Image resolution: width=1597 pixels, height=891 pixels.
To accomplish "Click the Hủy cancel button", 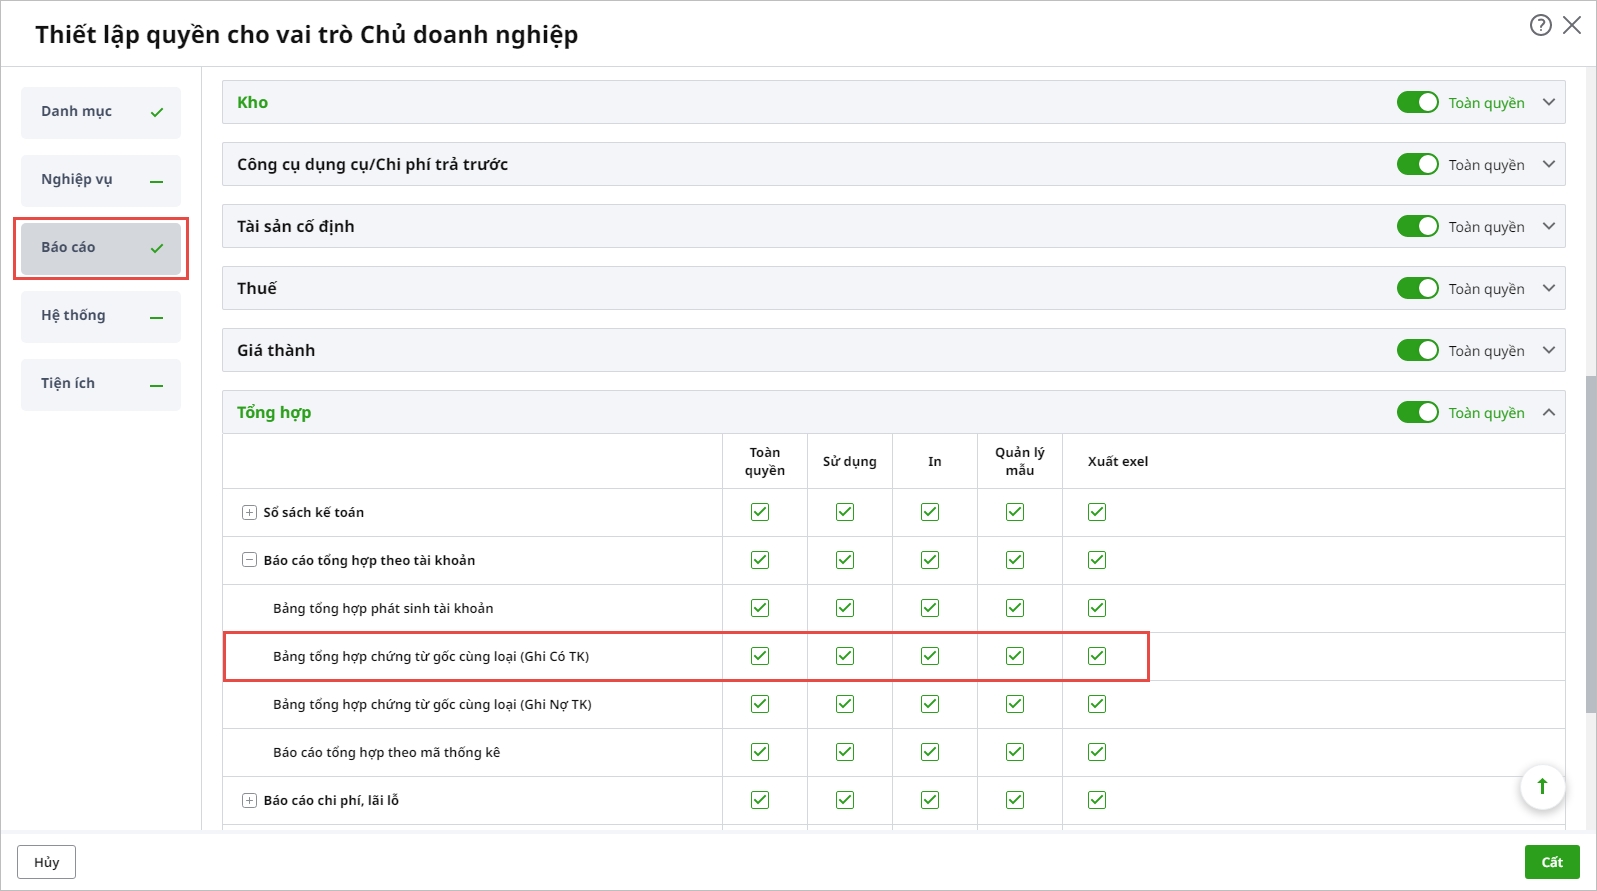I will [x=46, y=862].
